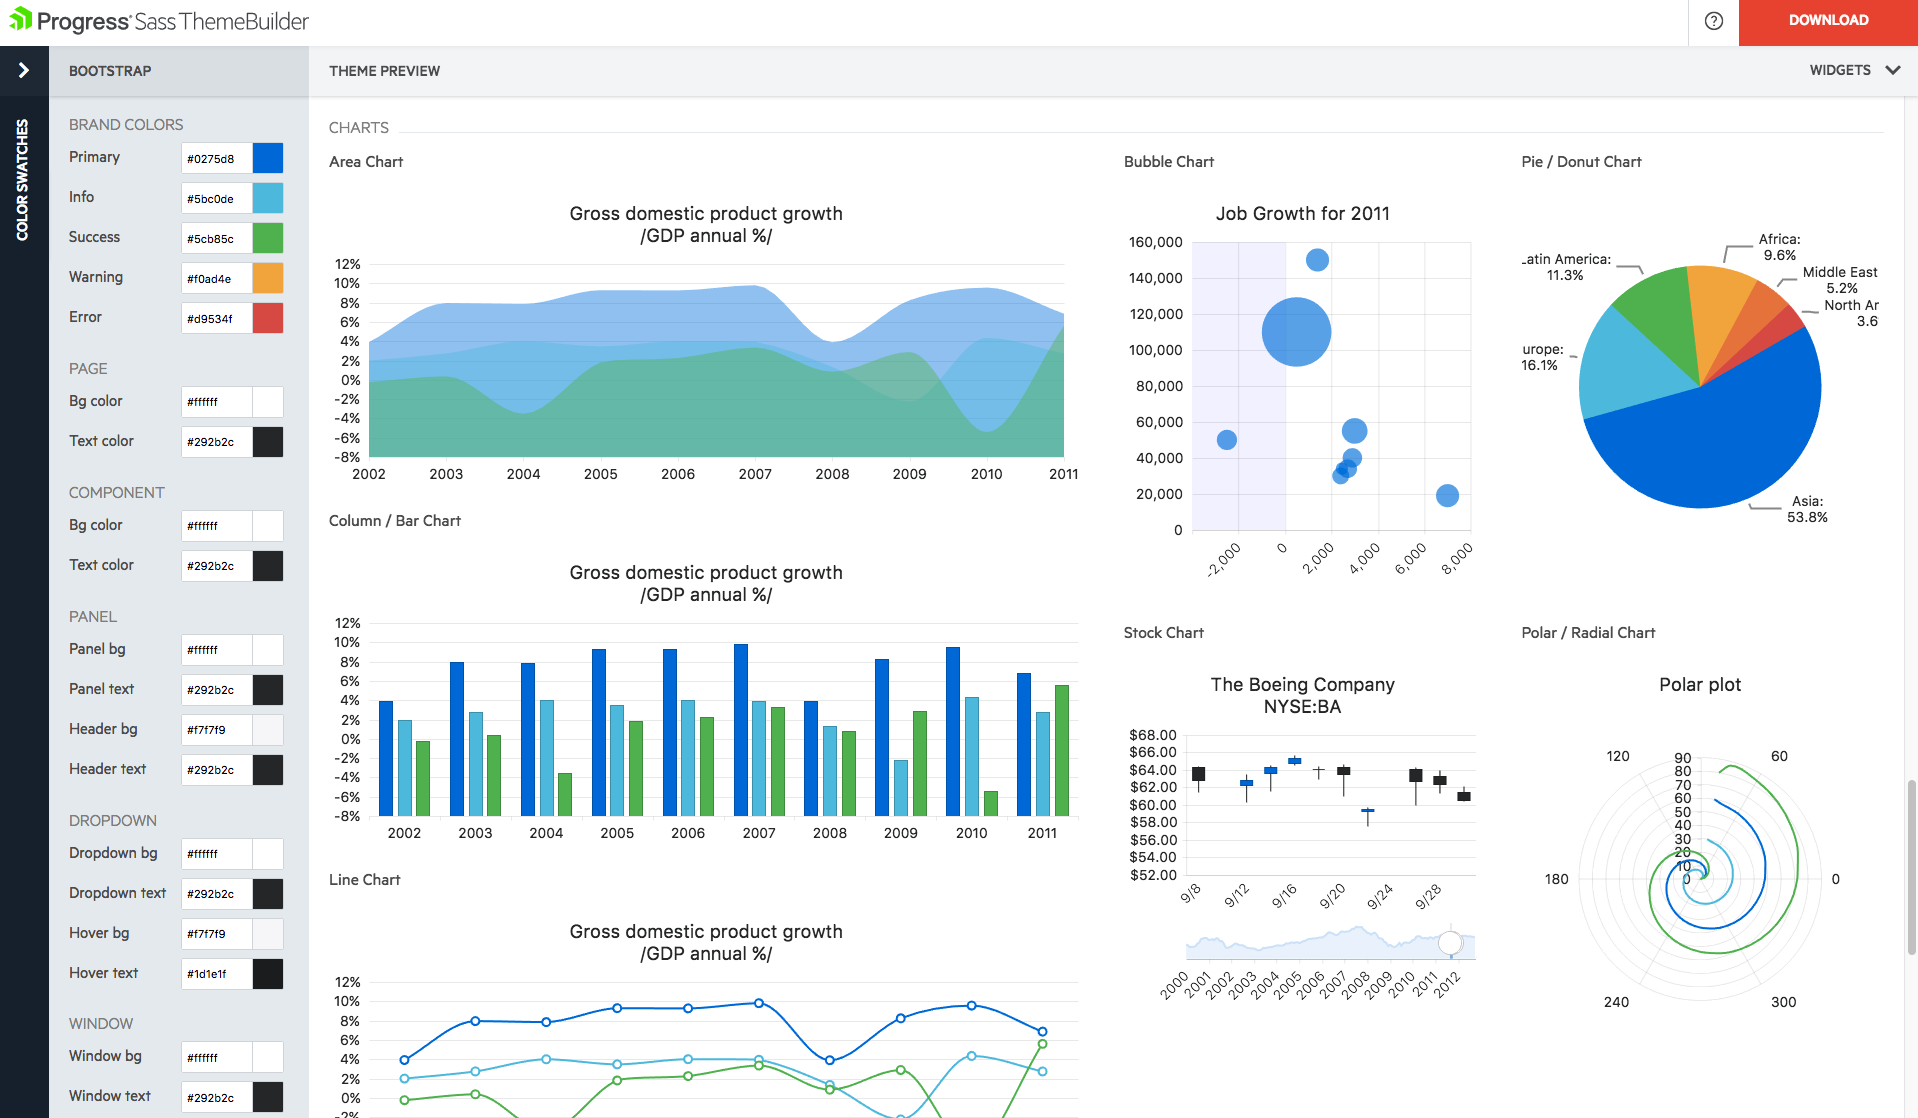Click the Hover text hex input field
The height and width of the screenshot is (1118, 1918).
click(x=215, y=974)
